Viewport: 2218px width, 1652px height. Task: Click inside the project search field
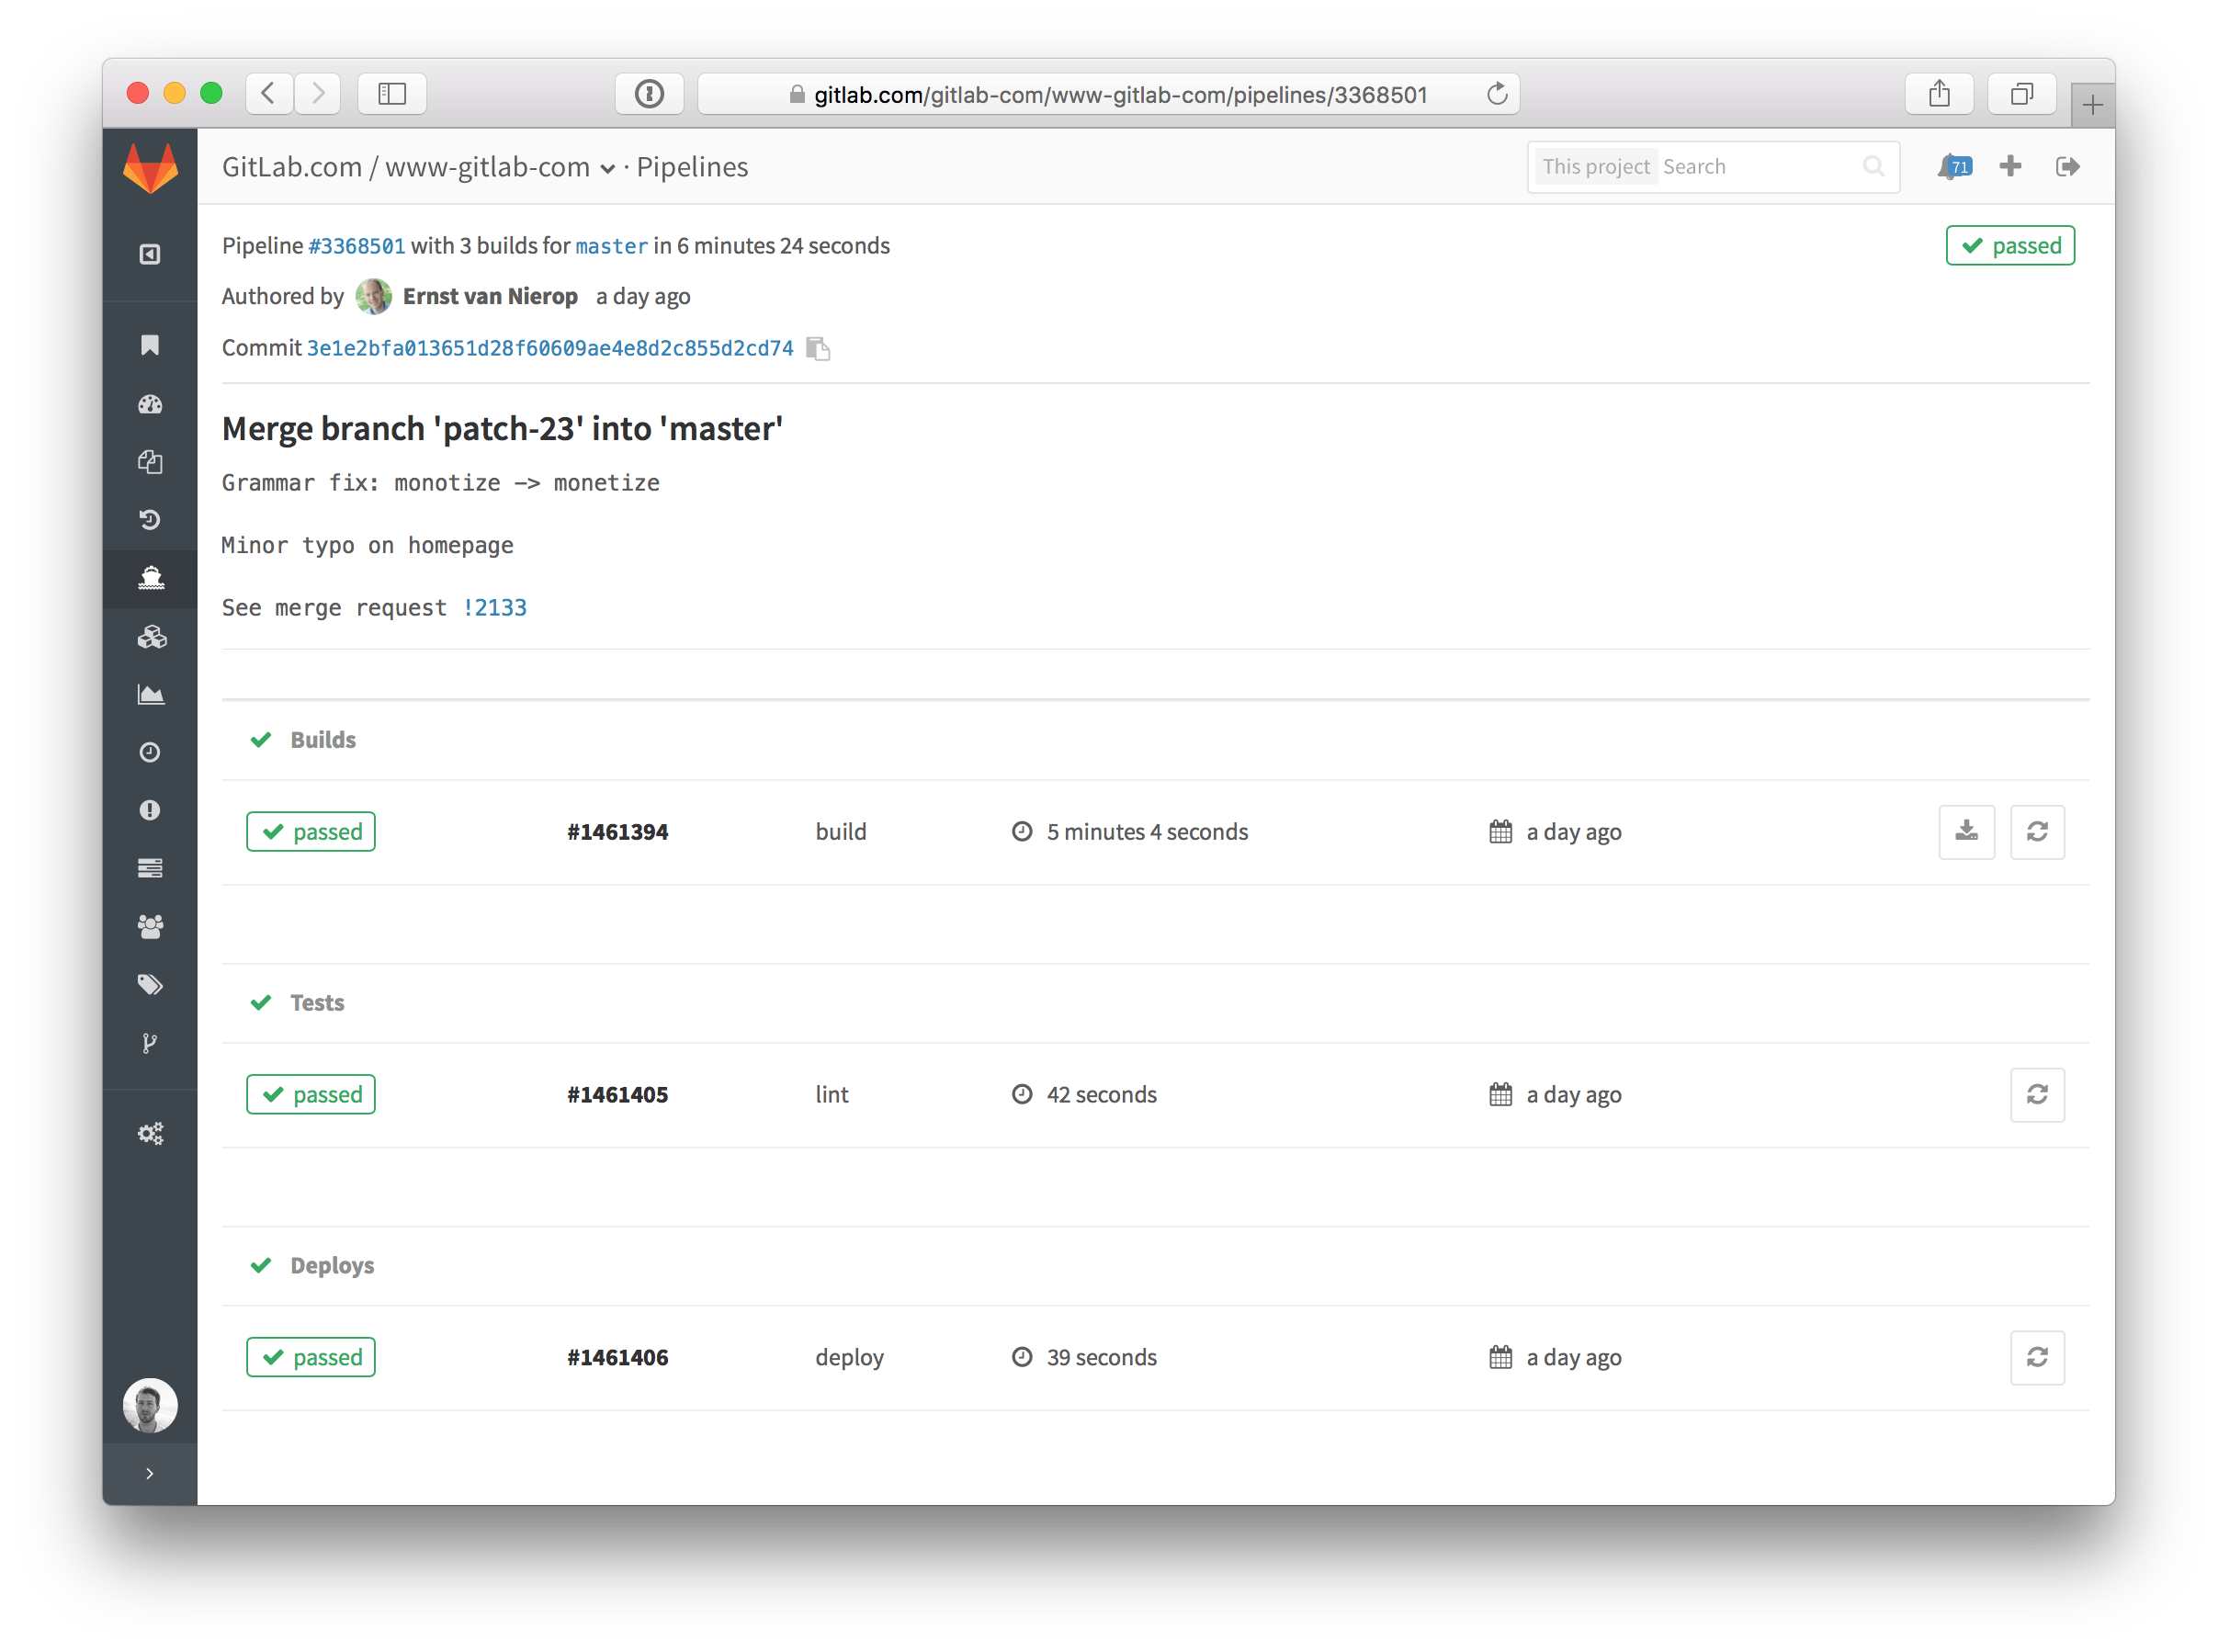point(1760,166)
